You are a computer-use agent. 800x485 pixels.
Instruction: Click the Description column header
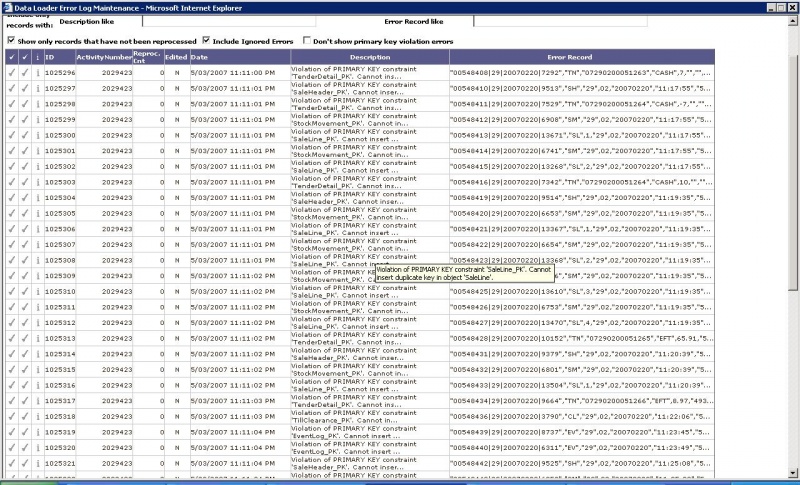(370, 57)
